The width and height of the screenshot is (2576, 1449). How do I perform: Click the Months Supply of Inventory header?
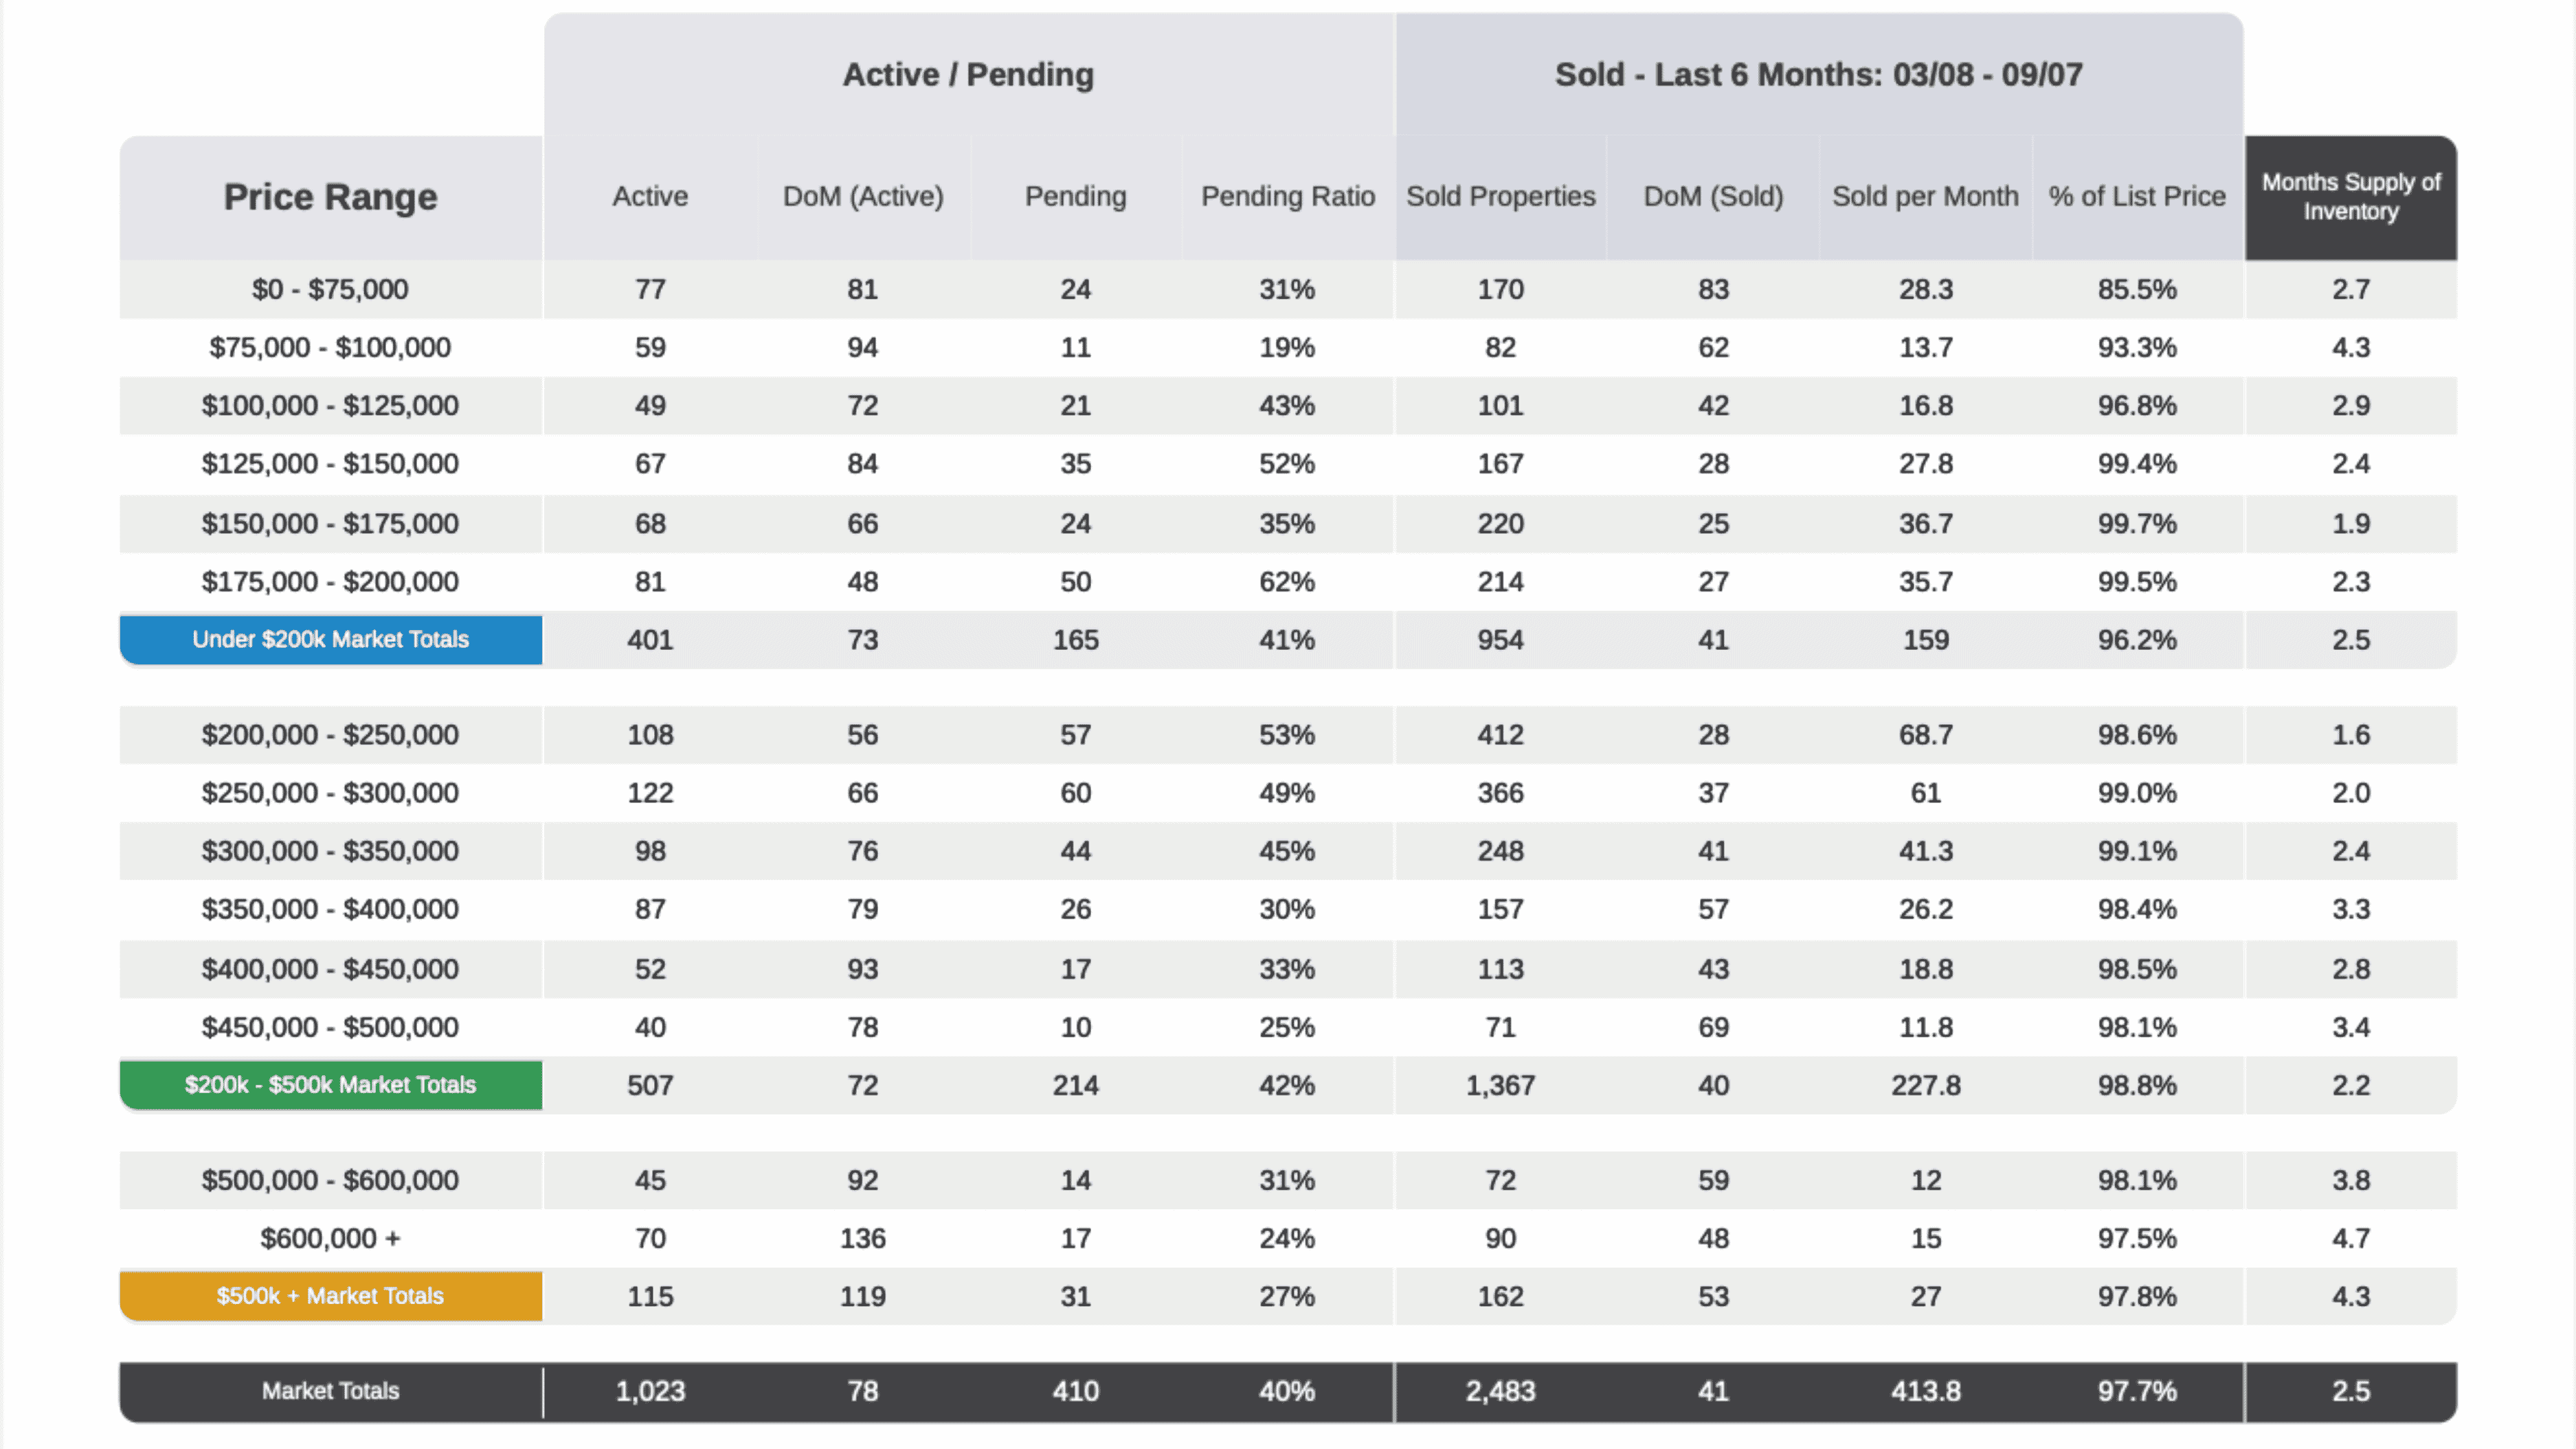2351,197
